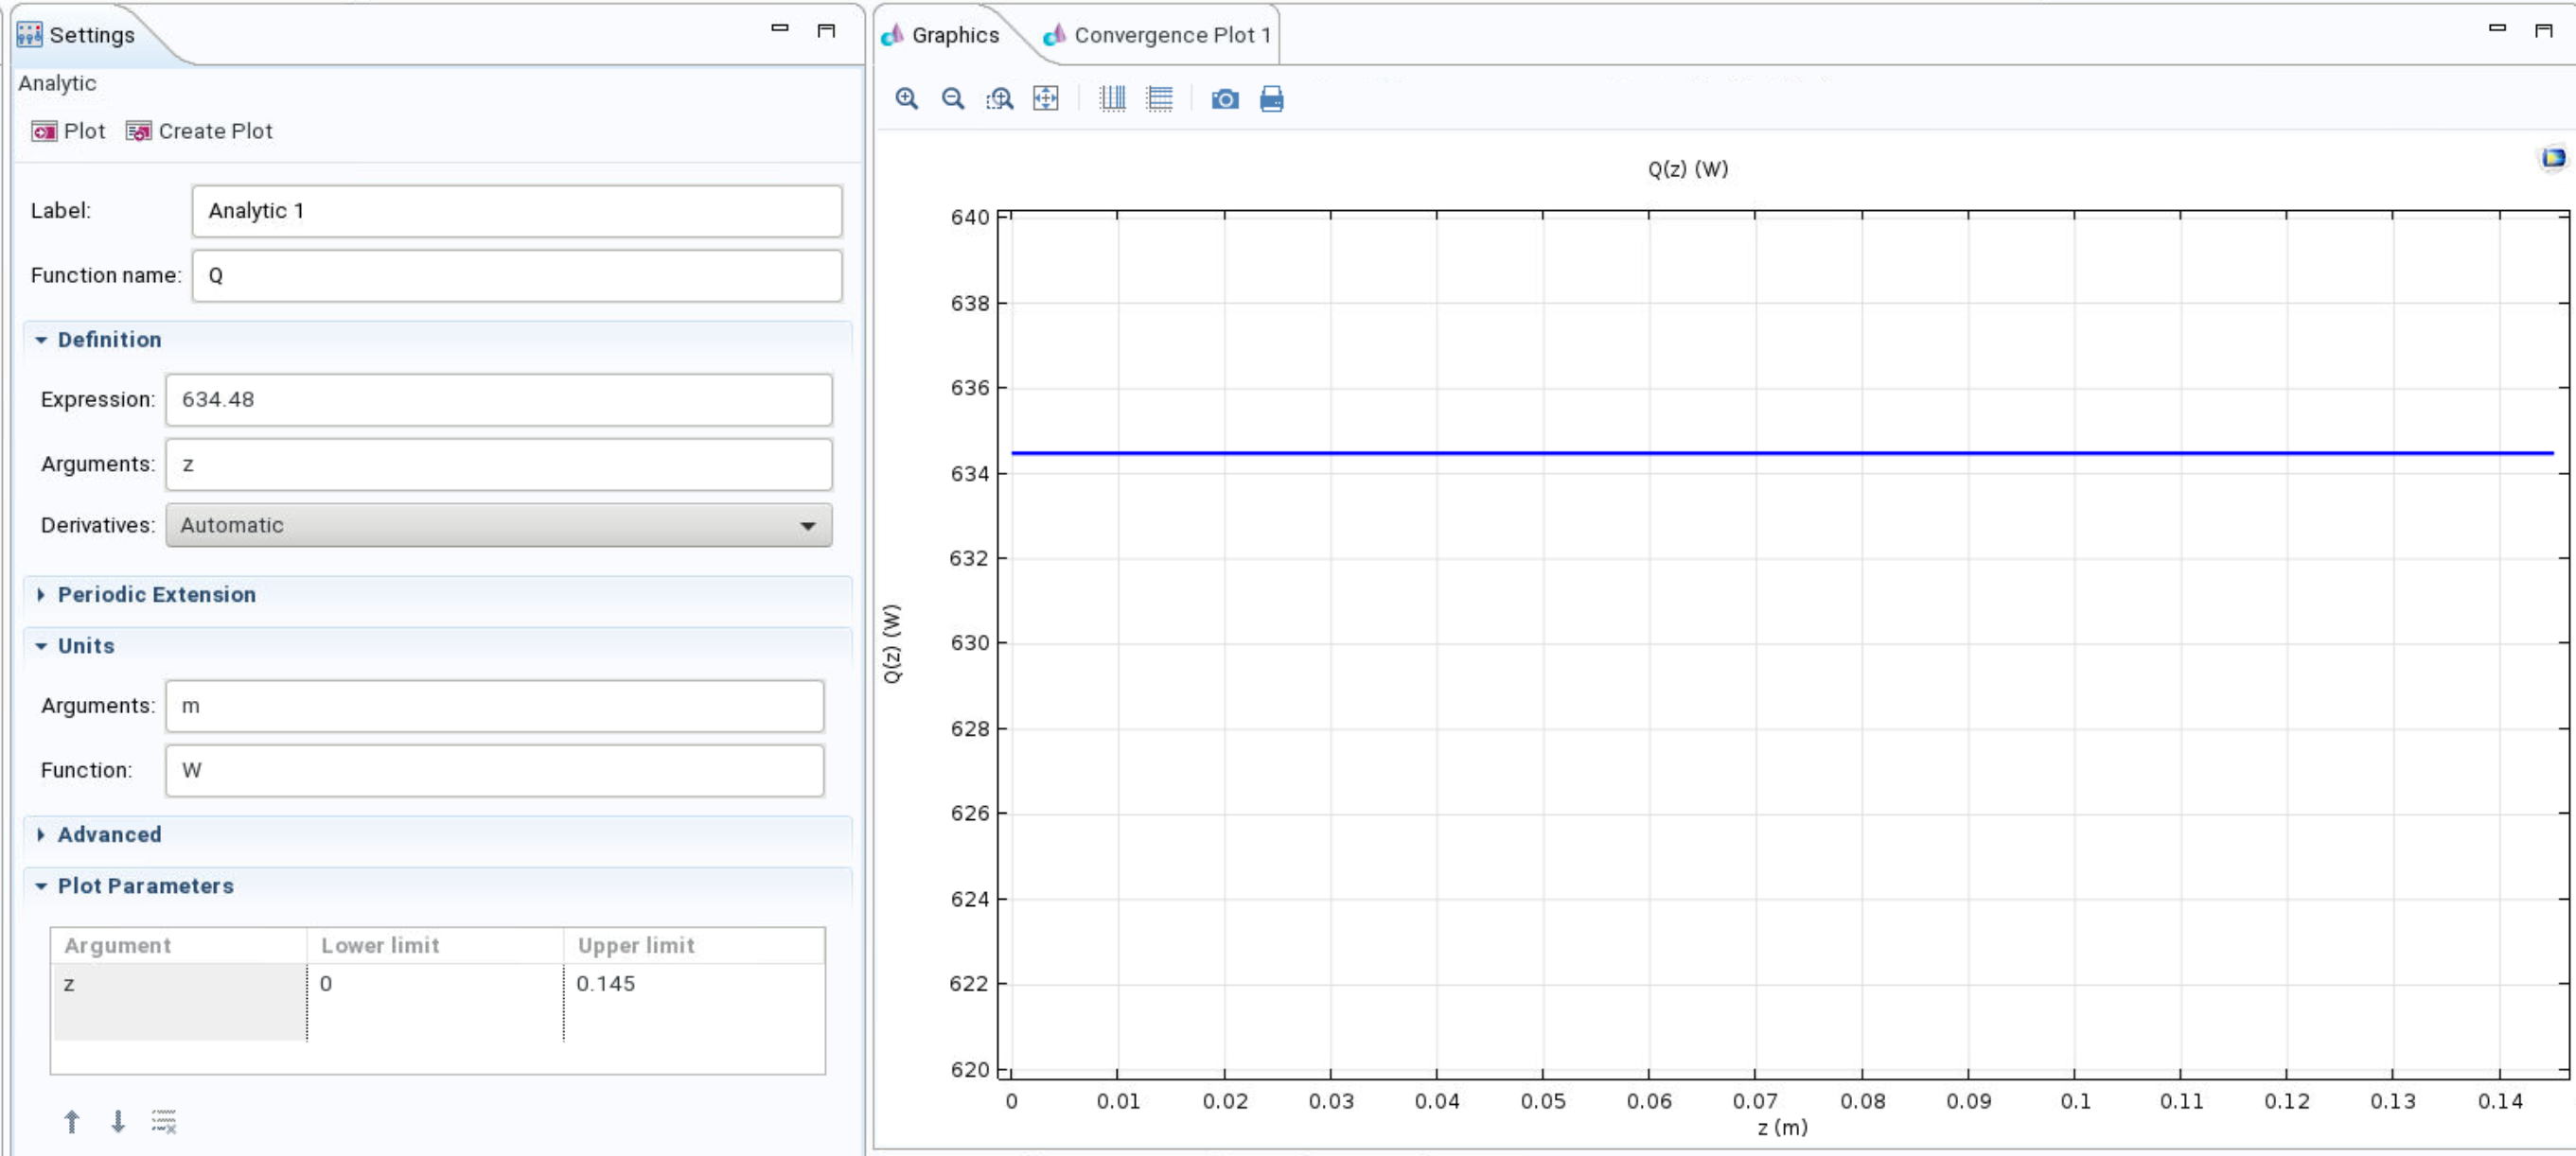Toggle the x-axis log scale button
Viewport: 2576px width, 1156px height.
[x=1112, y=99]
